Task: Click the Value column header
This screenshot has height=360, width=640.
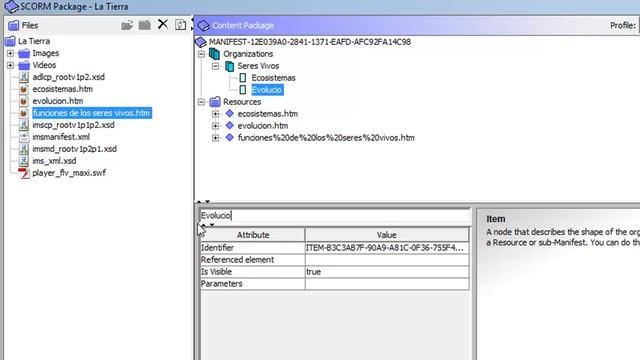Action: [387, 235]
